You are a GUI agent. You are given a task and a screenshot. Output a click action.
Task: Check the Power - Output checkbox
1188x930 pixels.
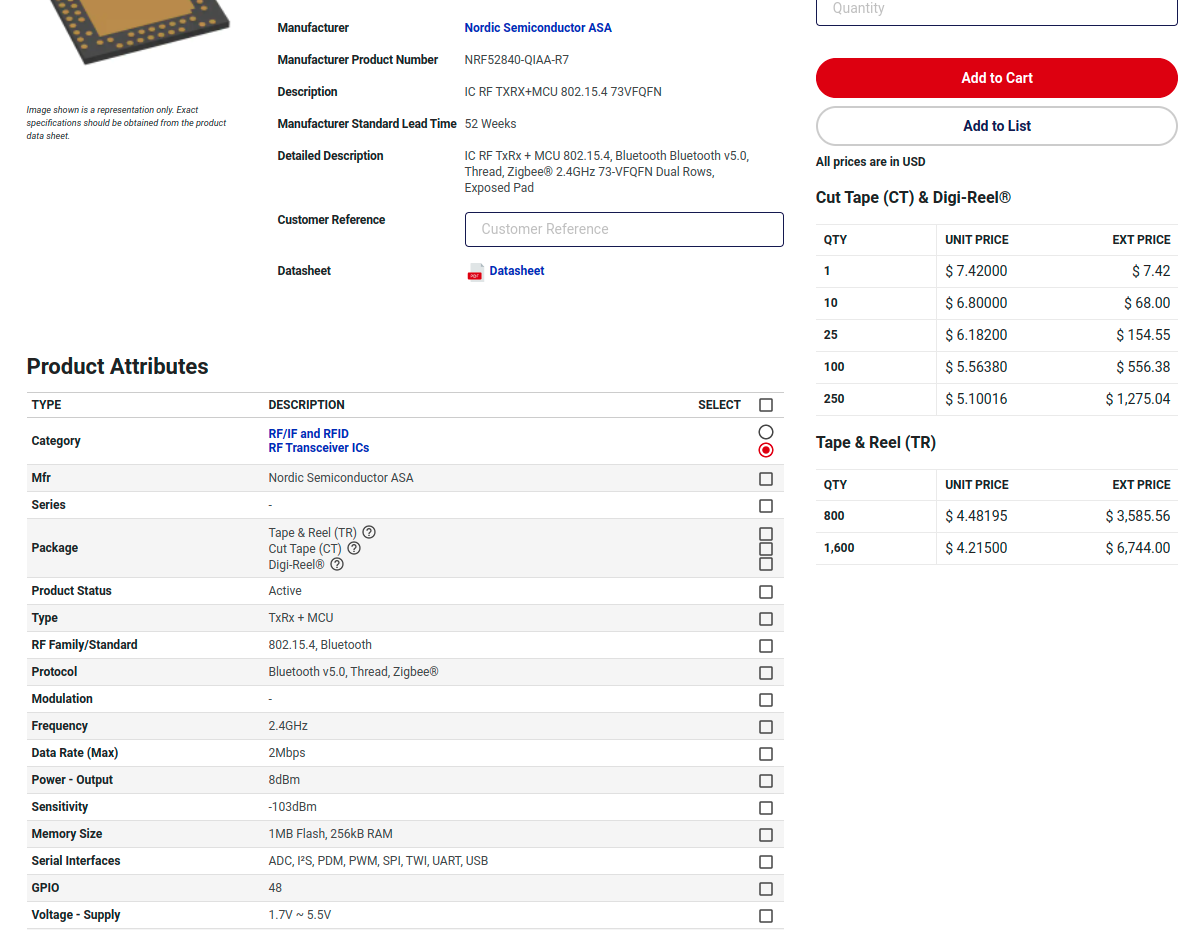(x=766, y=781)
